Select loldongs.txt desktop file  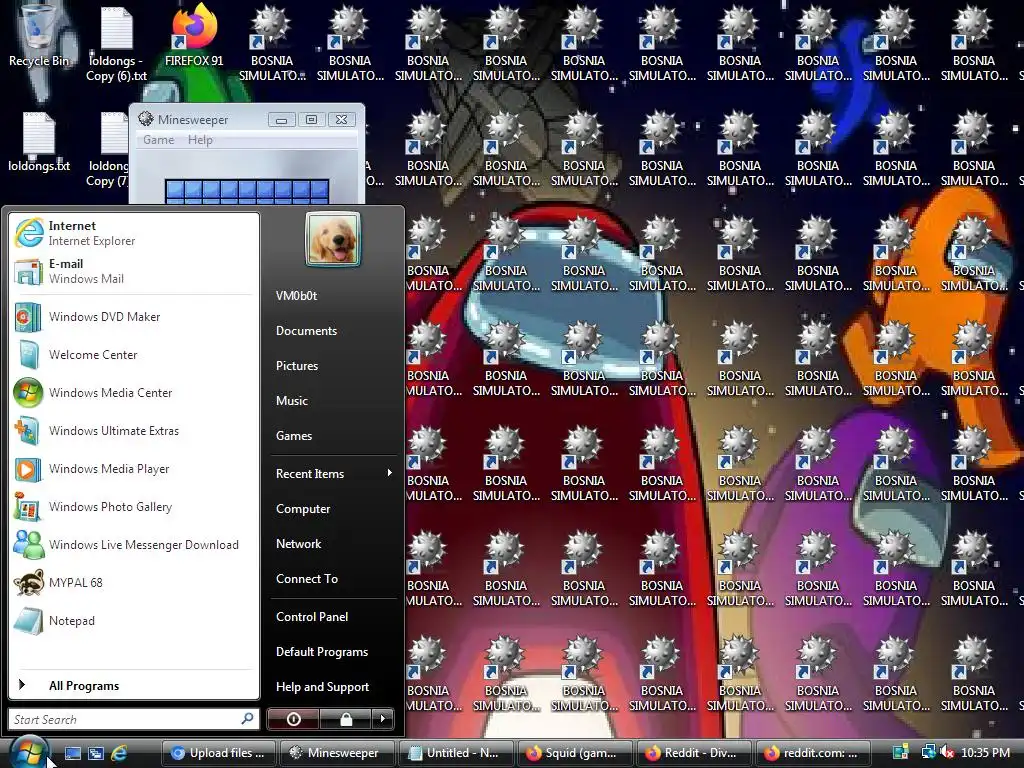[39, 142]
